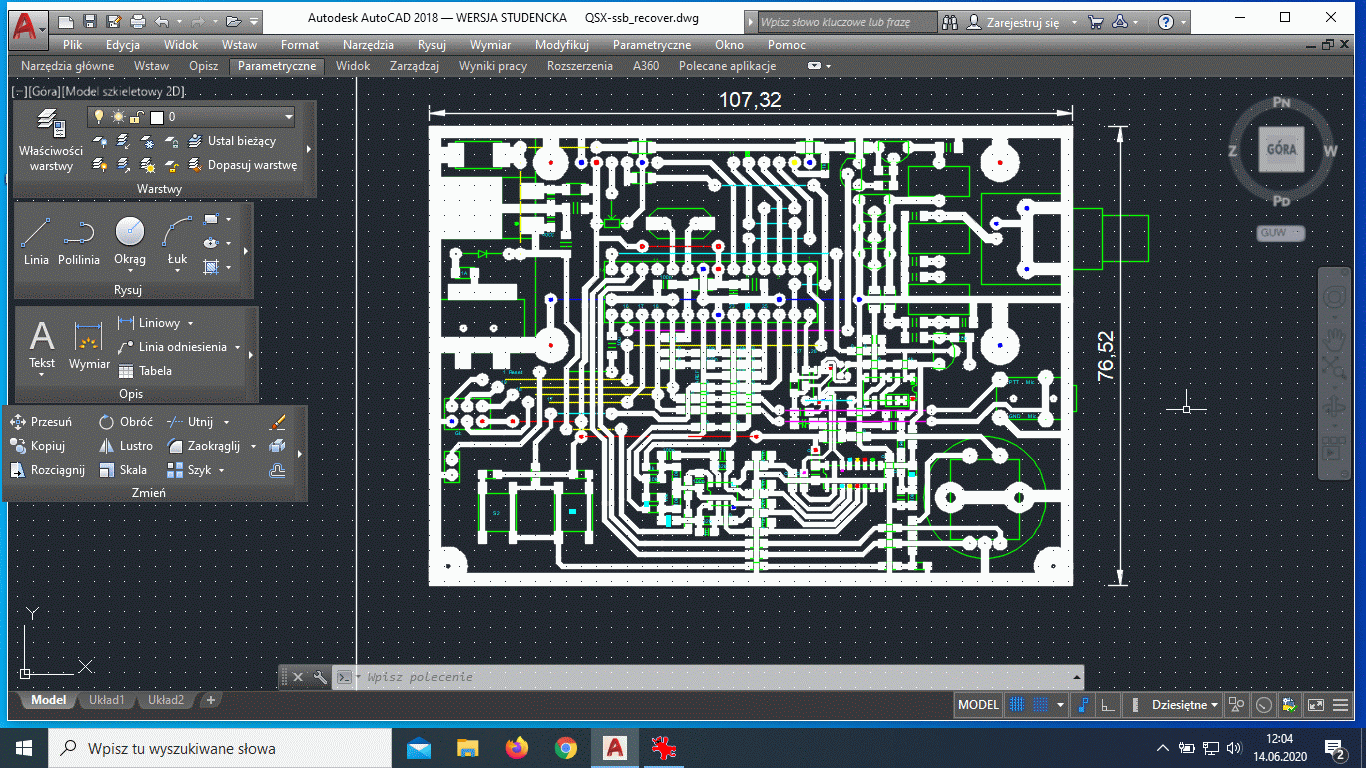Open Właściwości warstwy layer properties
The height and width of the screenshot is (768, 1366).
tap(51, 140)
